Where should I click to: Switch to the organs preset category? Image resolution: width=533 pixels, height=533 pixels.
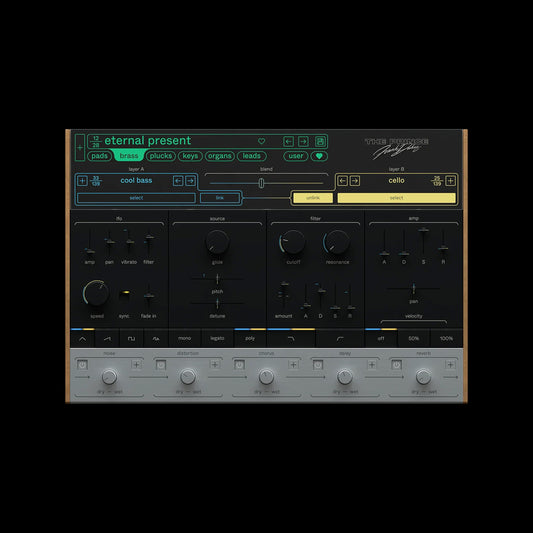[220, 156]
